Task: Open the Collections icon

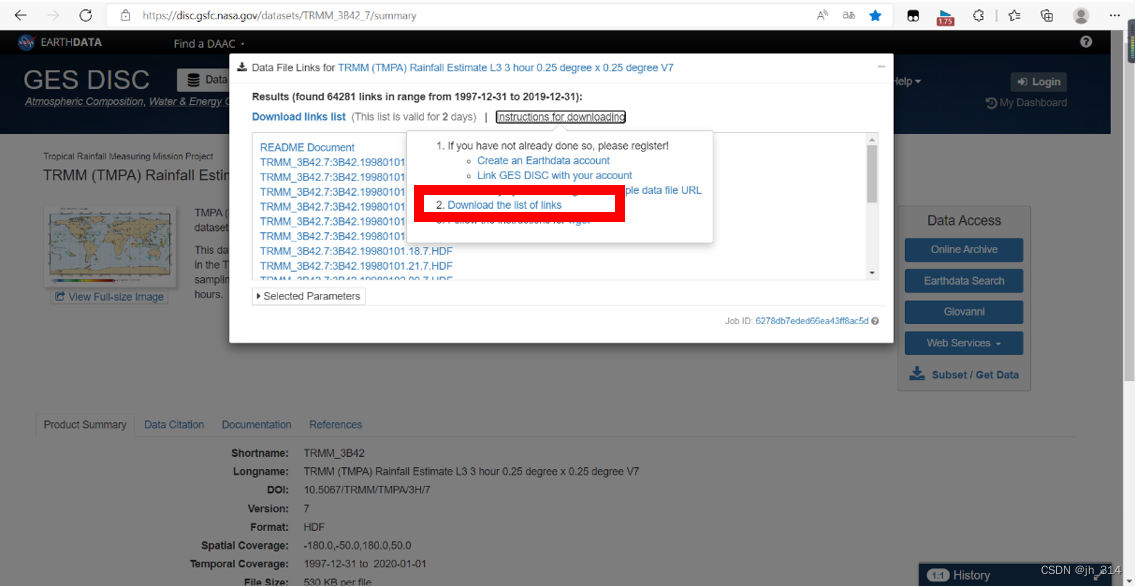Action: 1047,15
